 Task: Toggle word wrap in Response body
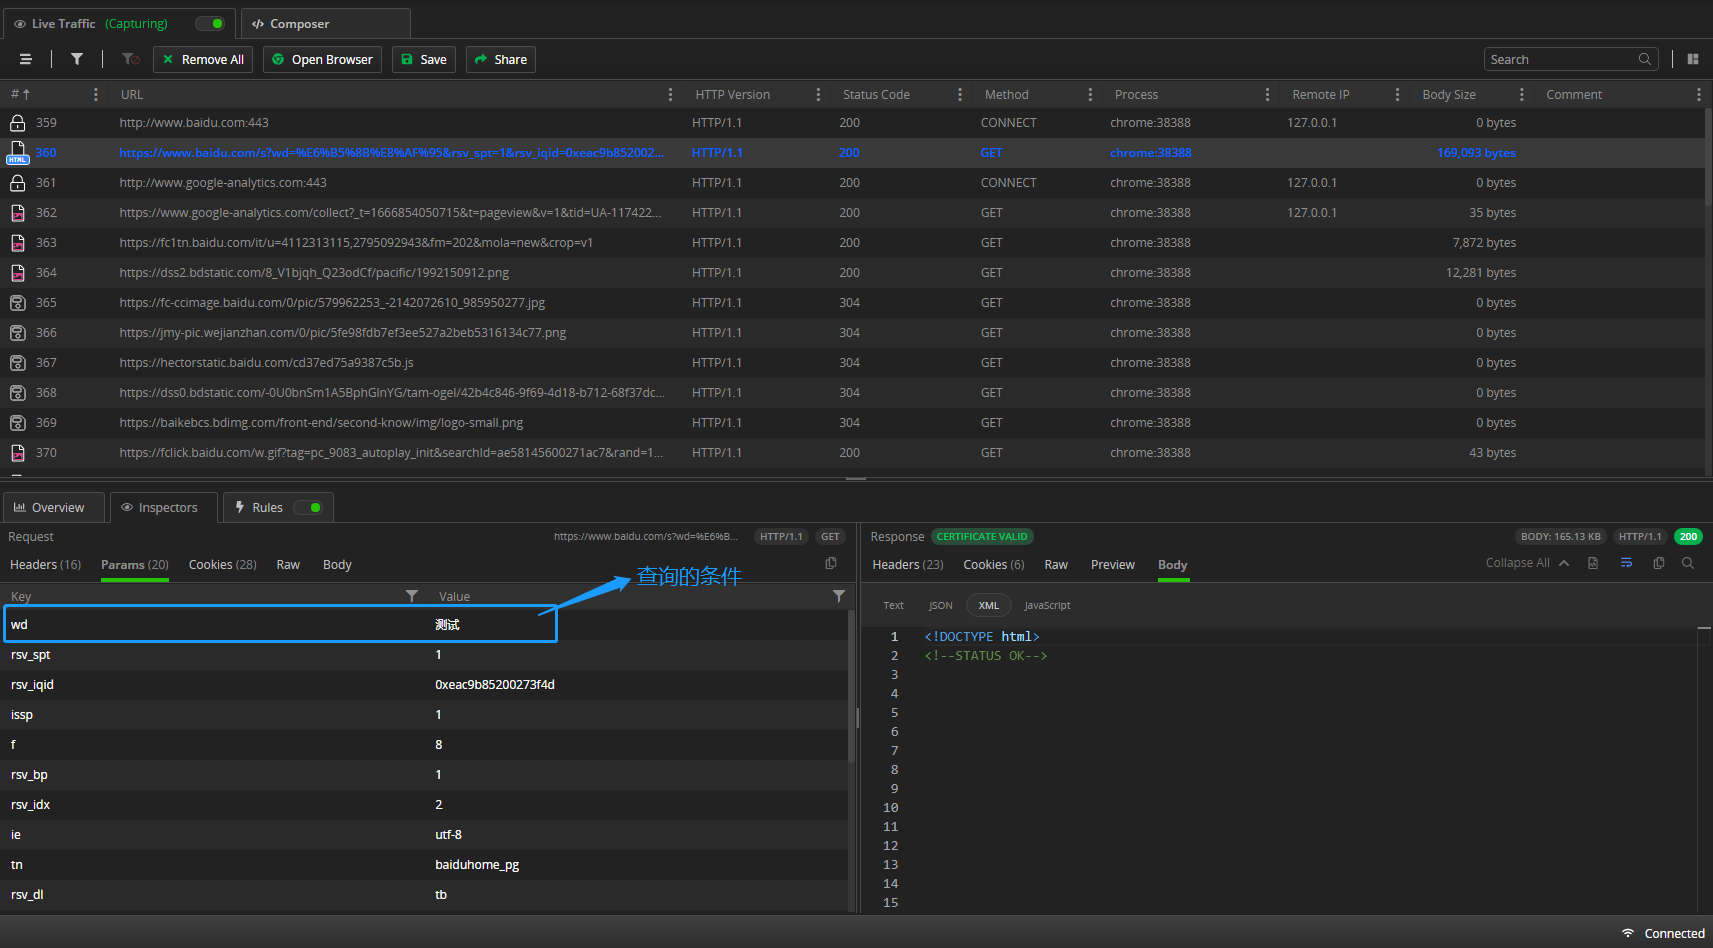point(1626,563)
